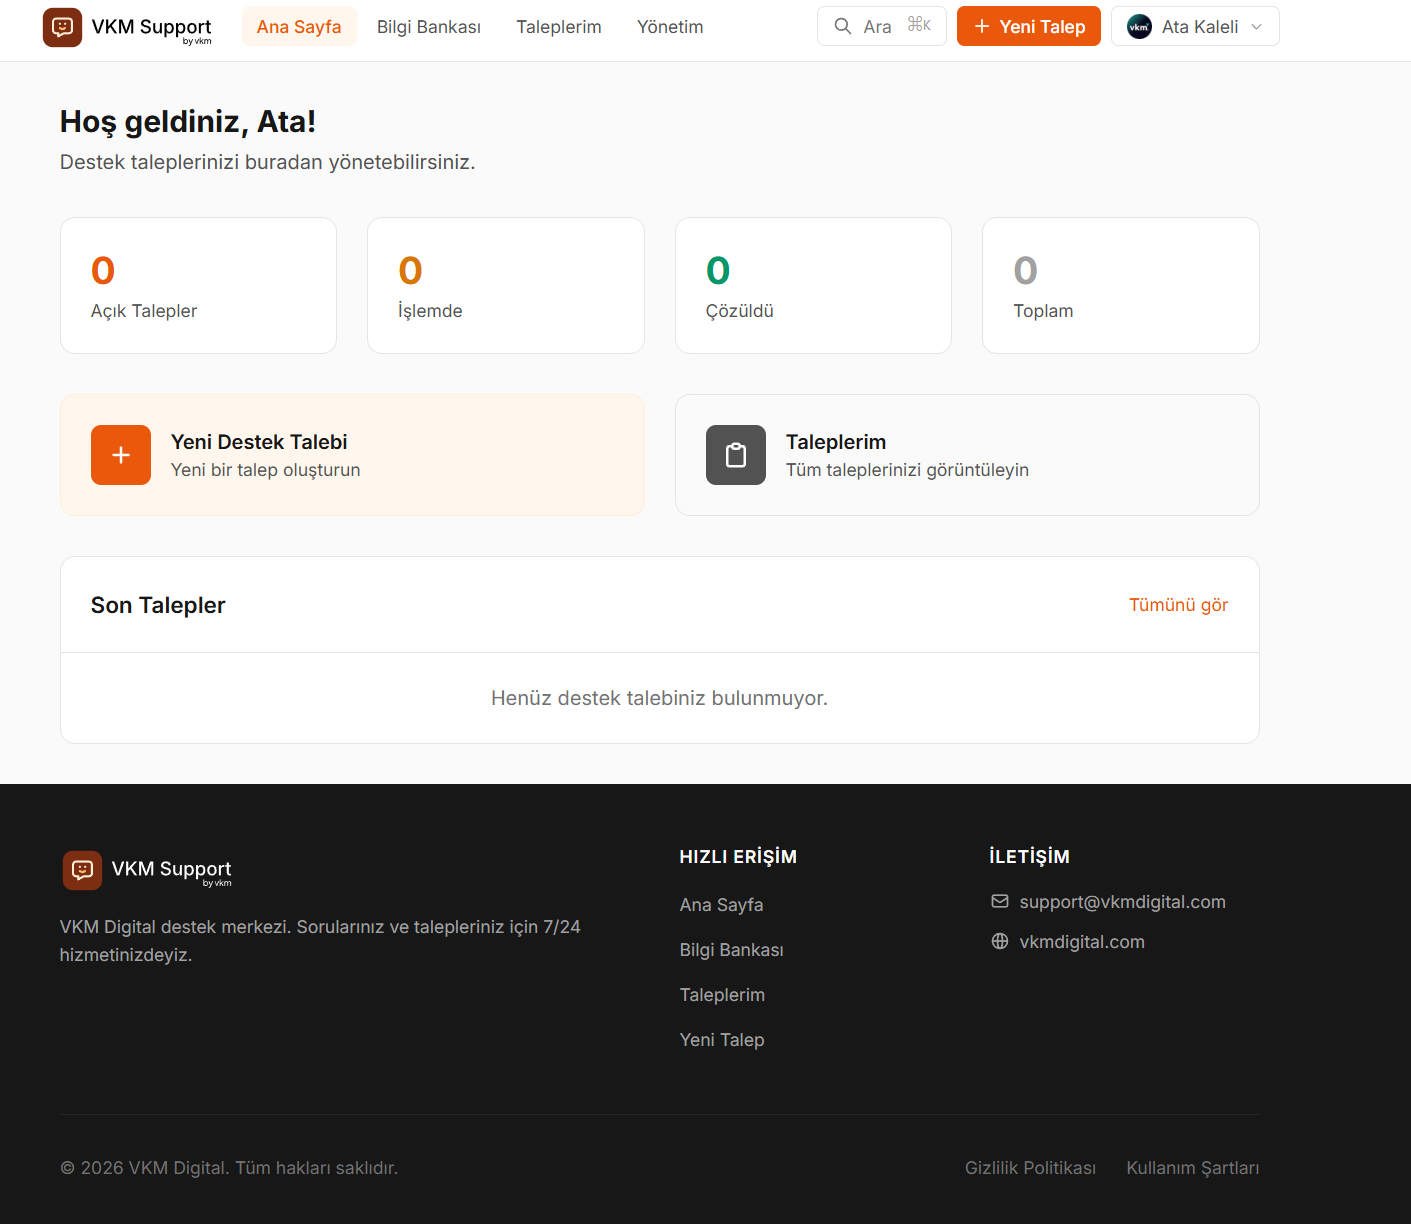Click the footer VKM Support logo icon

click(82, 870)
